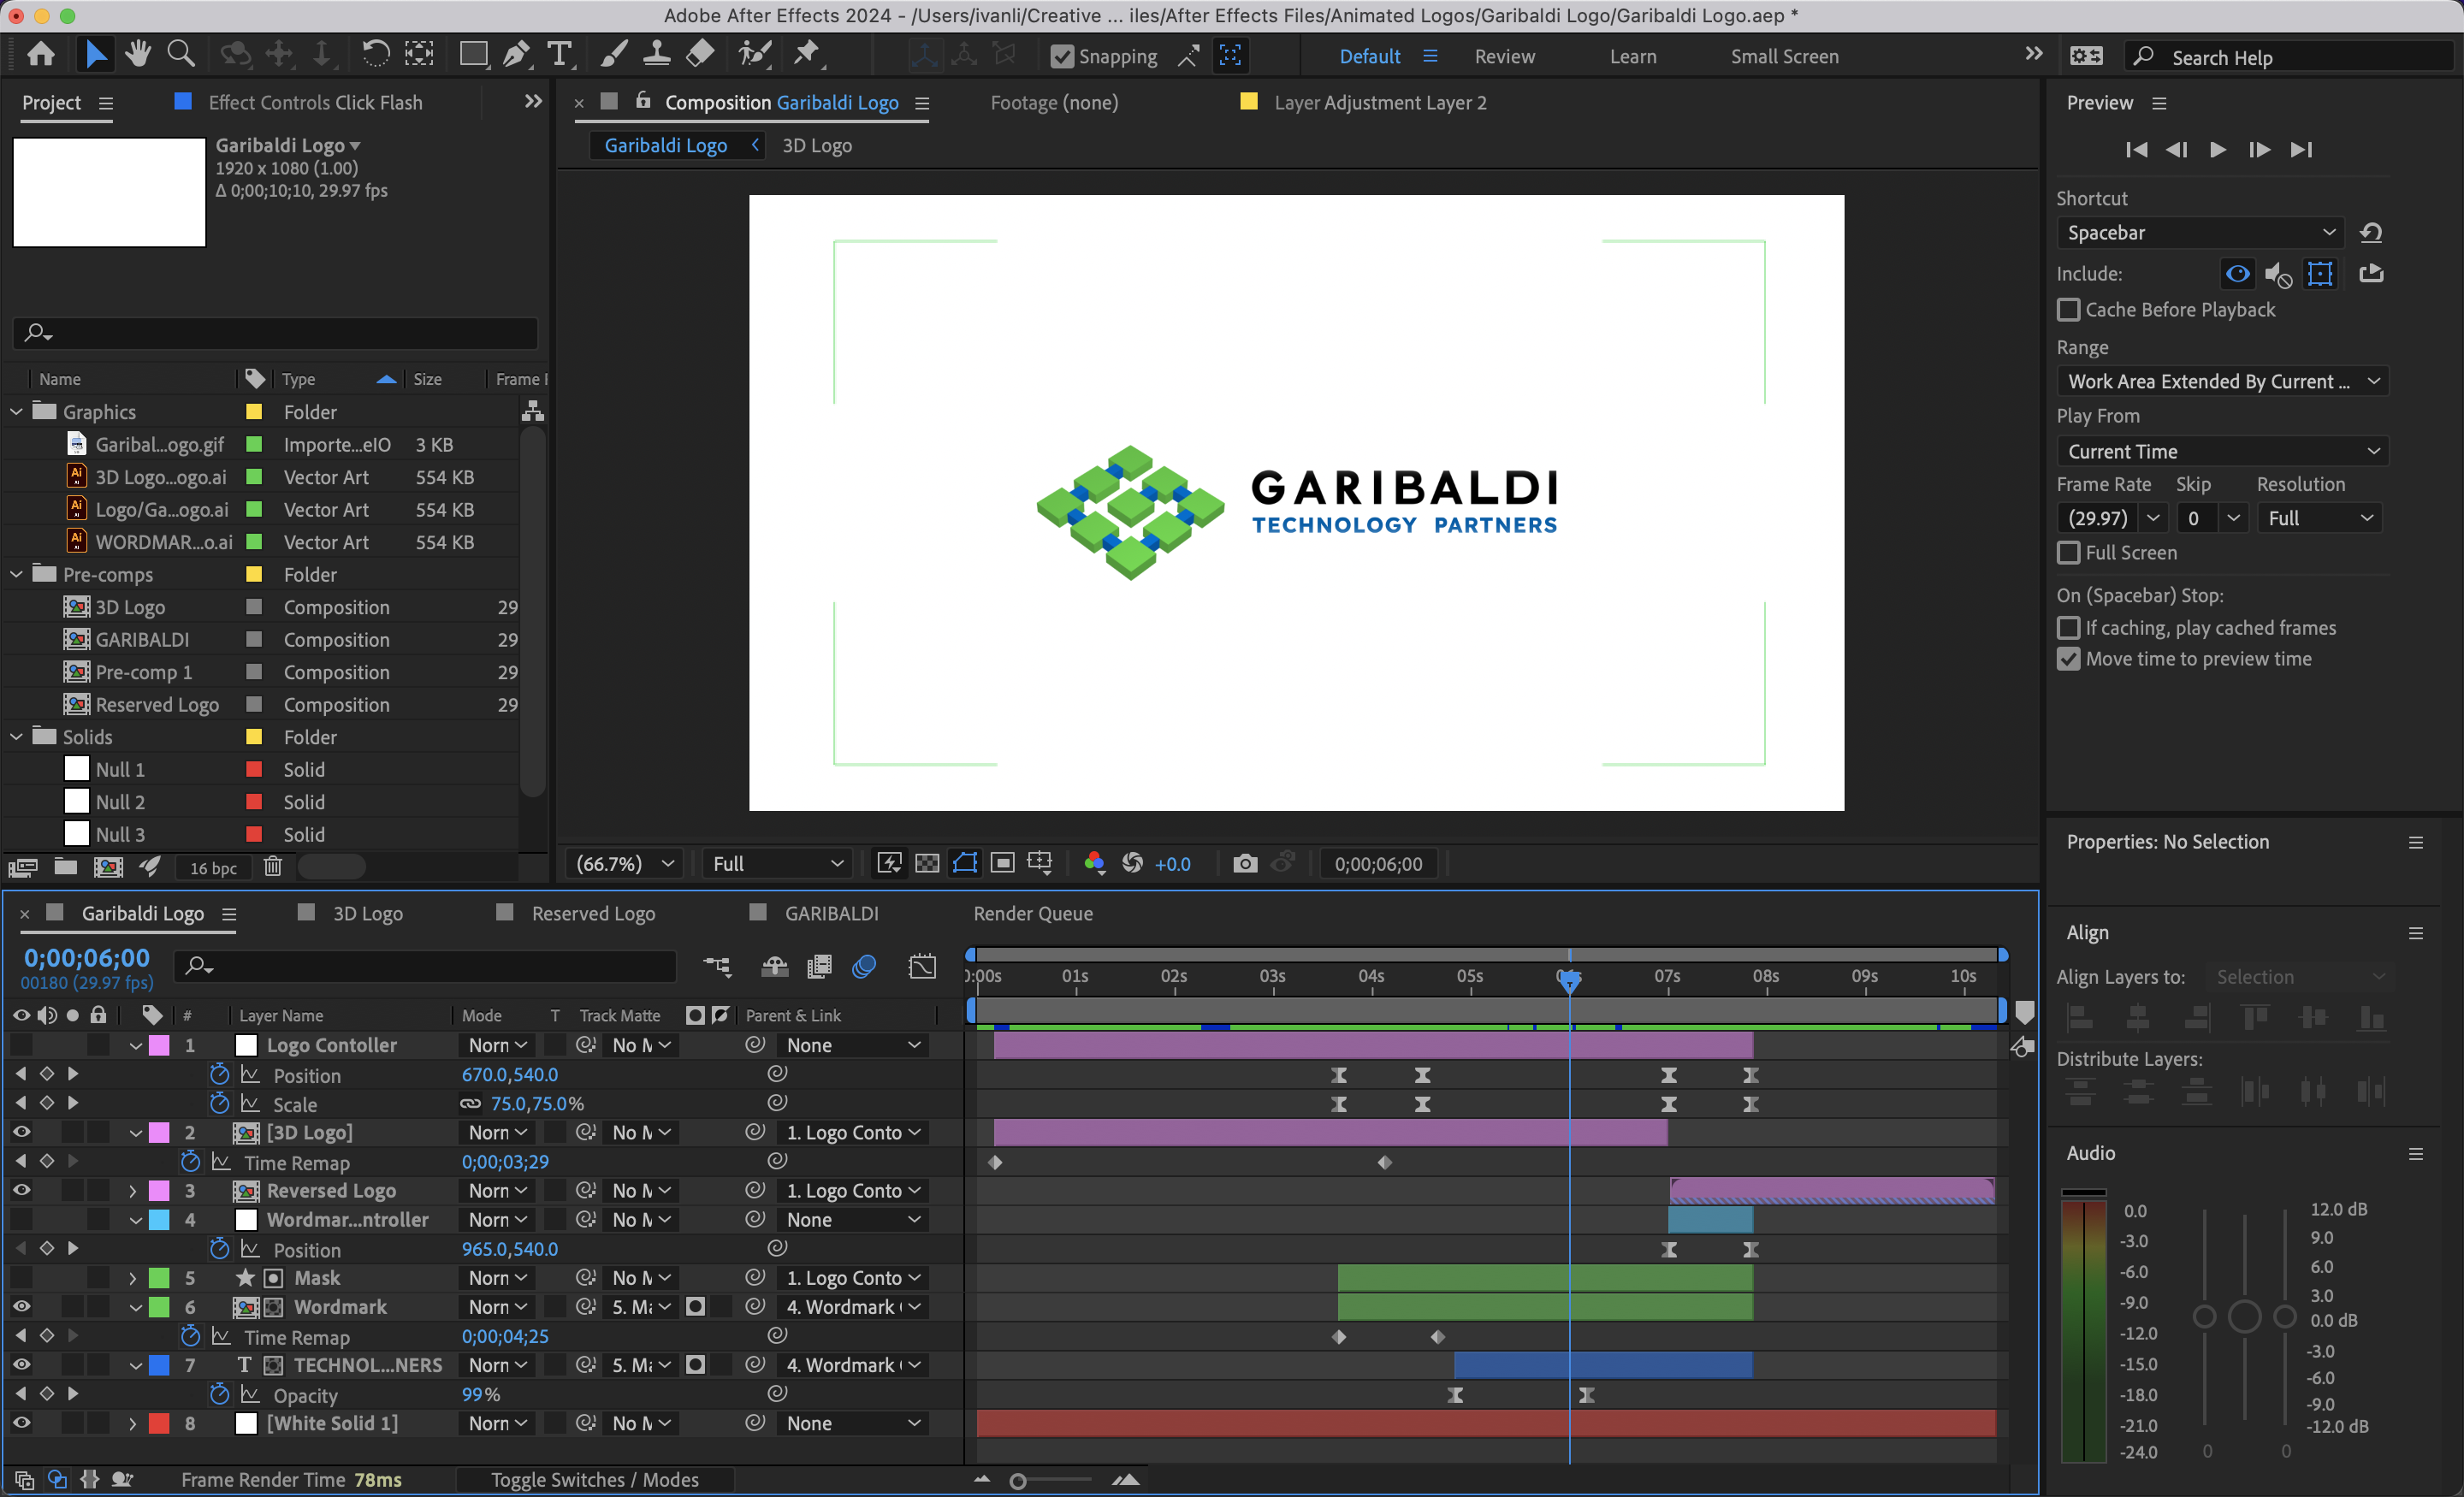Click the snapshot camera icon
Image resolution: width=2464 pixels, height=1497 pixels.
pos(1244,863)
